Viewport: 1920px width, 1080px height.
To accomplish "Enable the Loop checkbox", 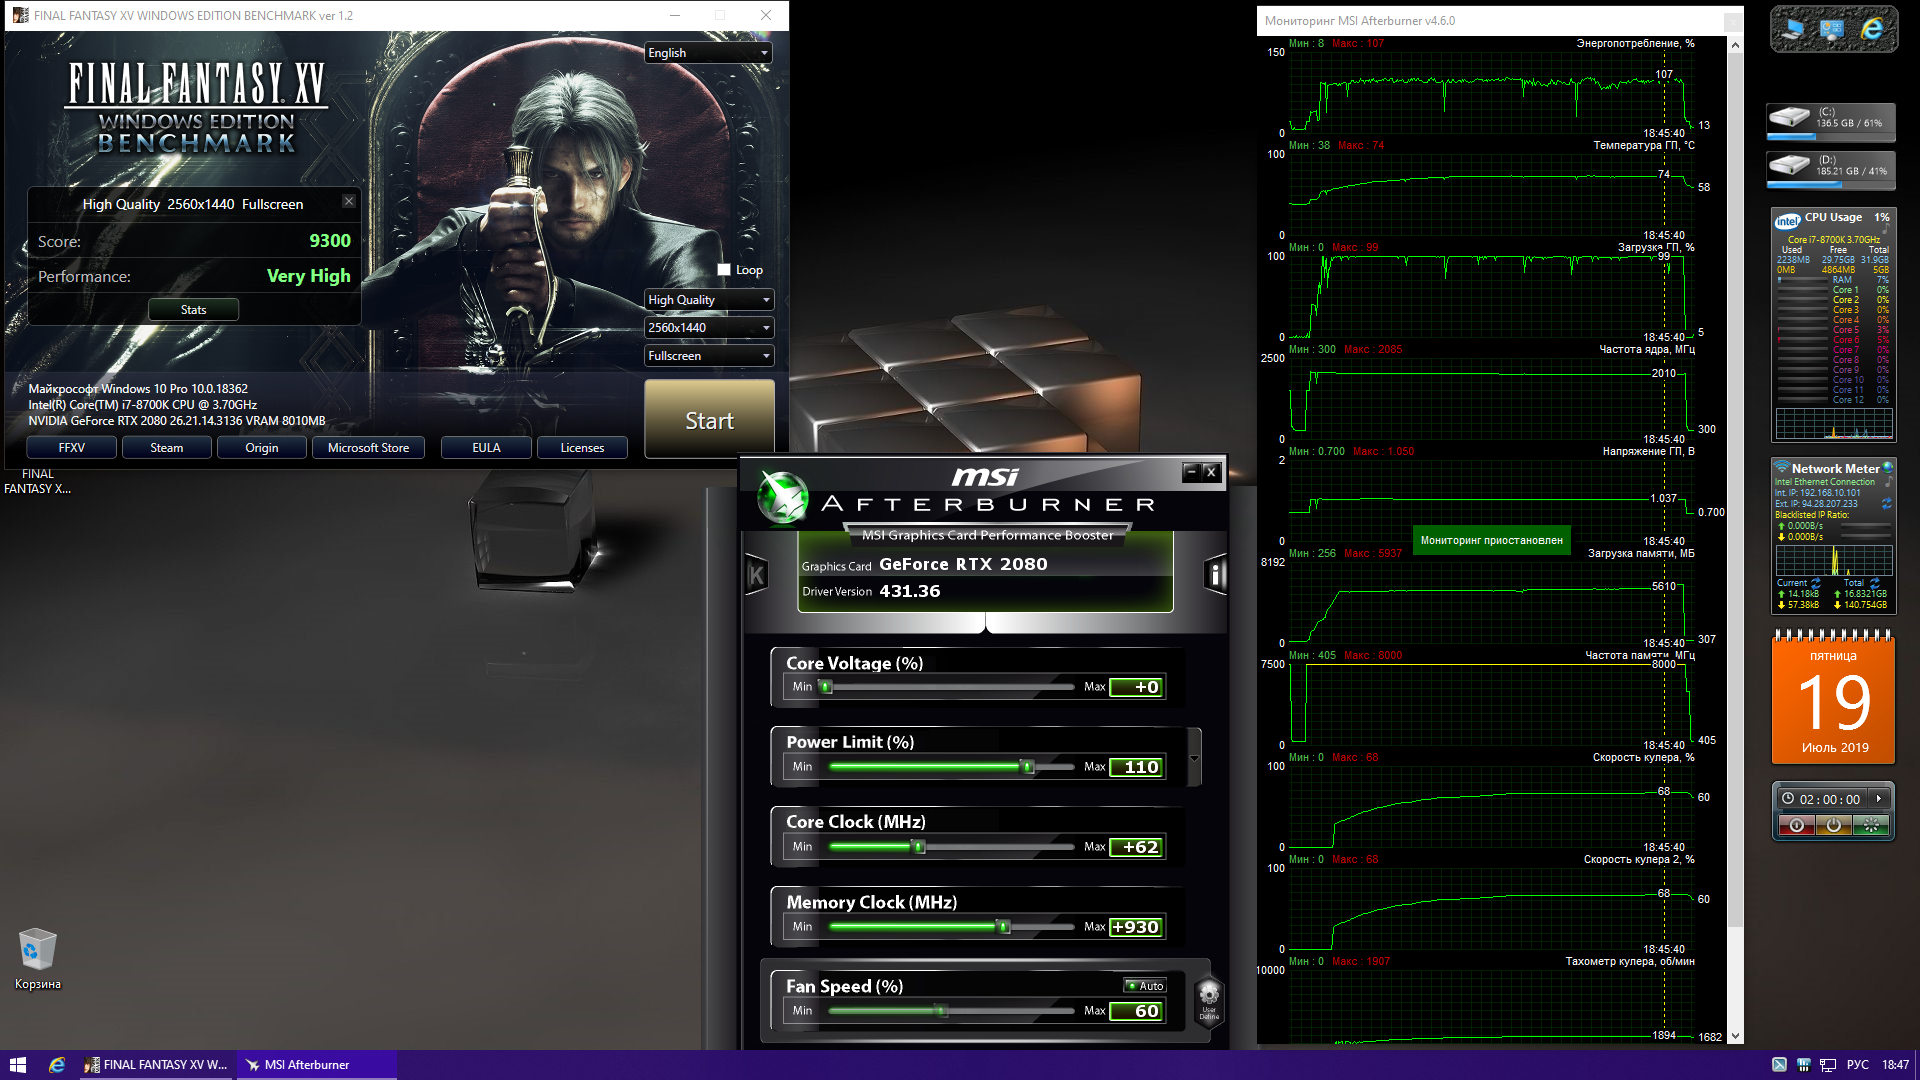I will click(724, 270).
